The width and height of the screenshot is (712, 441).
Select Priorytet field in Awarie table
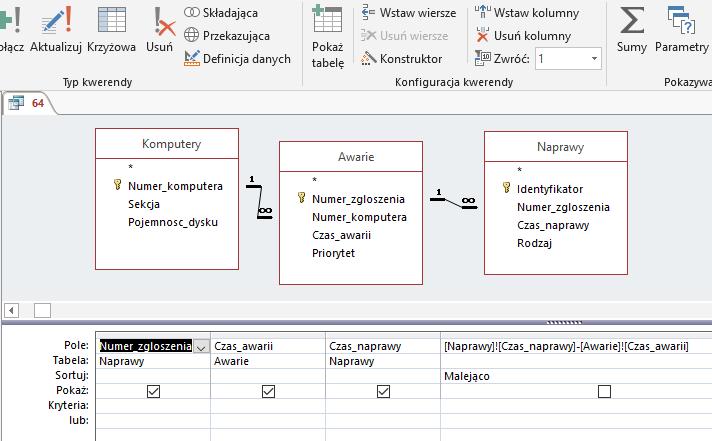tap(333, 253)
